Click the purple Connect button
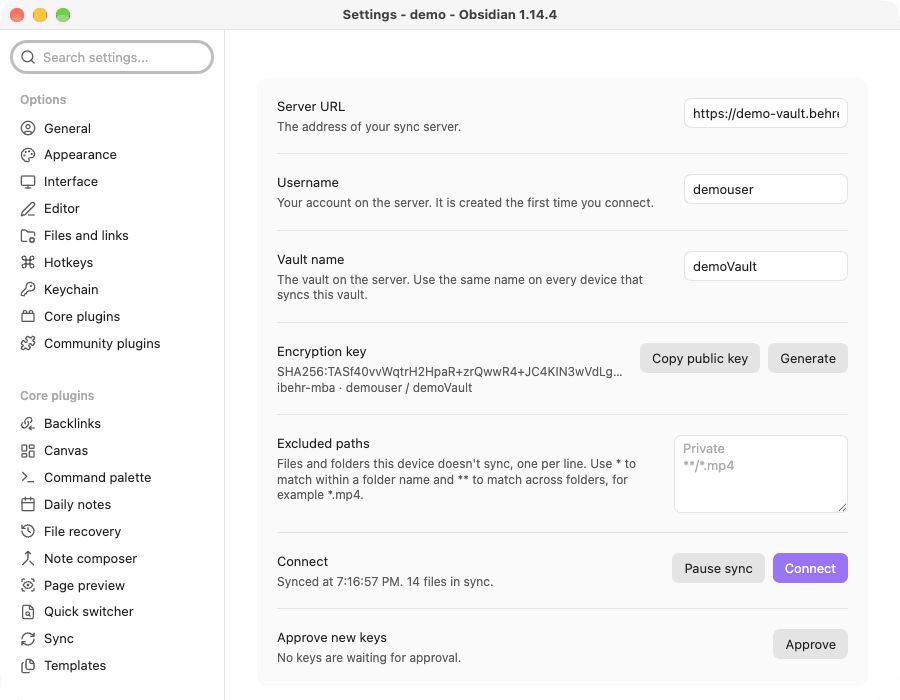 point(810,569)
